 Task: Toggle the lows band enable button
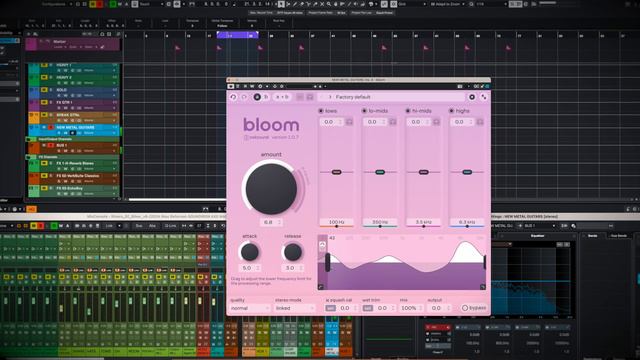click(321, 111)
